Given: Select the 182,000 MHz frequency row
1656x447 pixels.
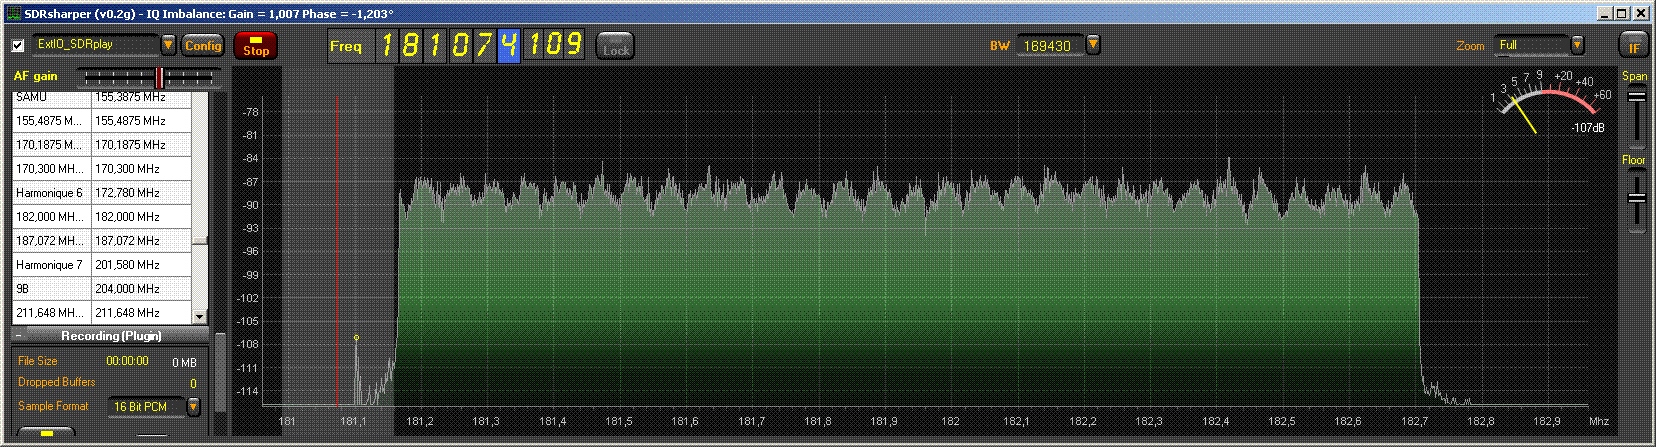Looking at the screenshot, I should (x=102, y=217).
